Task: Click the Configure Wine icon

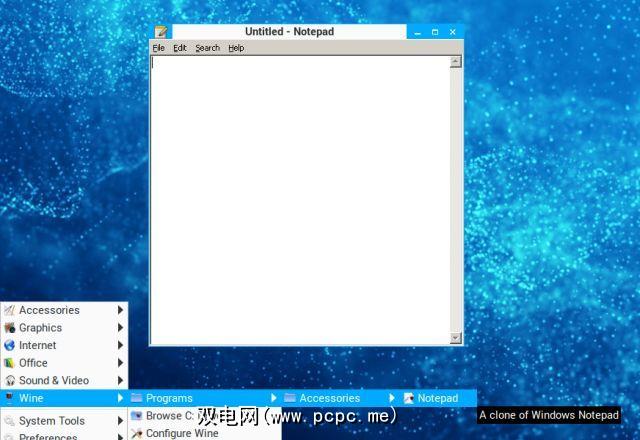Action: (x=136, y=433)
